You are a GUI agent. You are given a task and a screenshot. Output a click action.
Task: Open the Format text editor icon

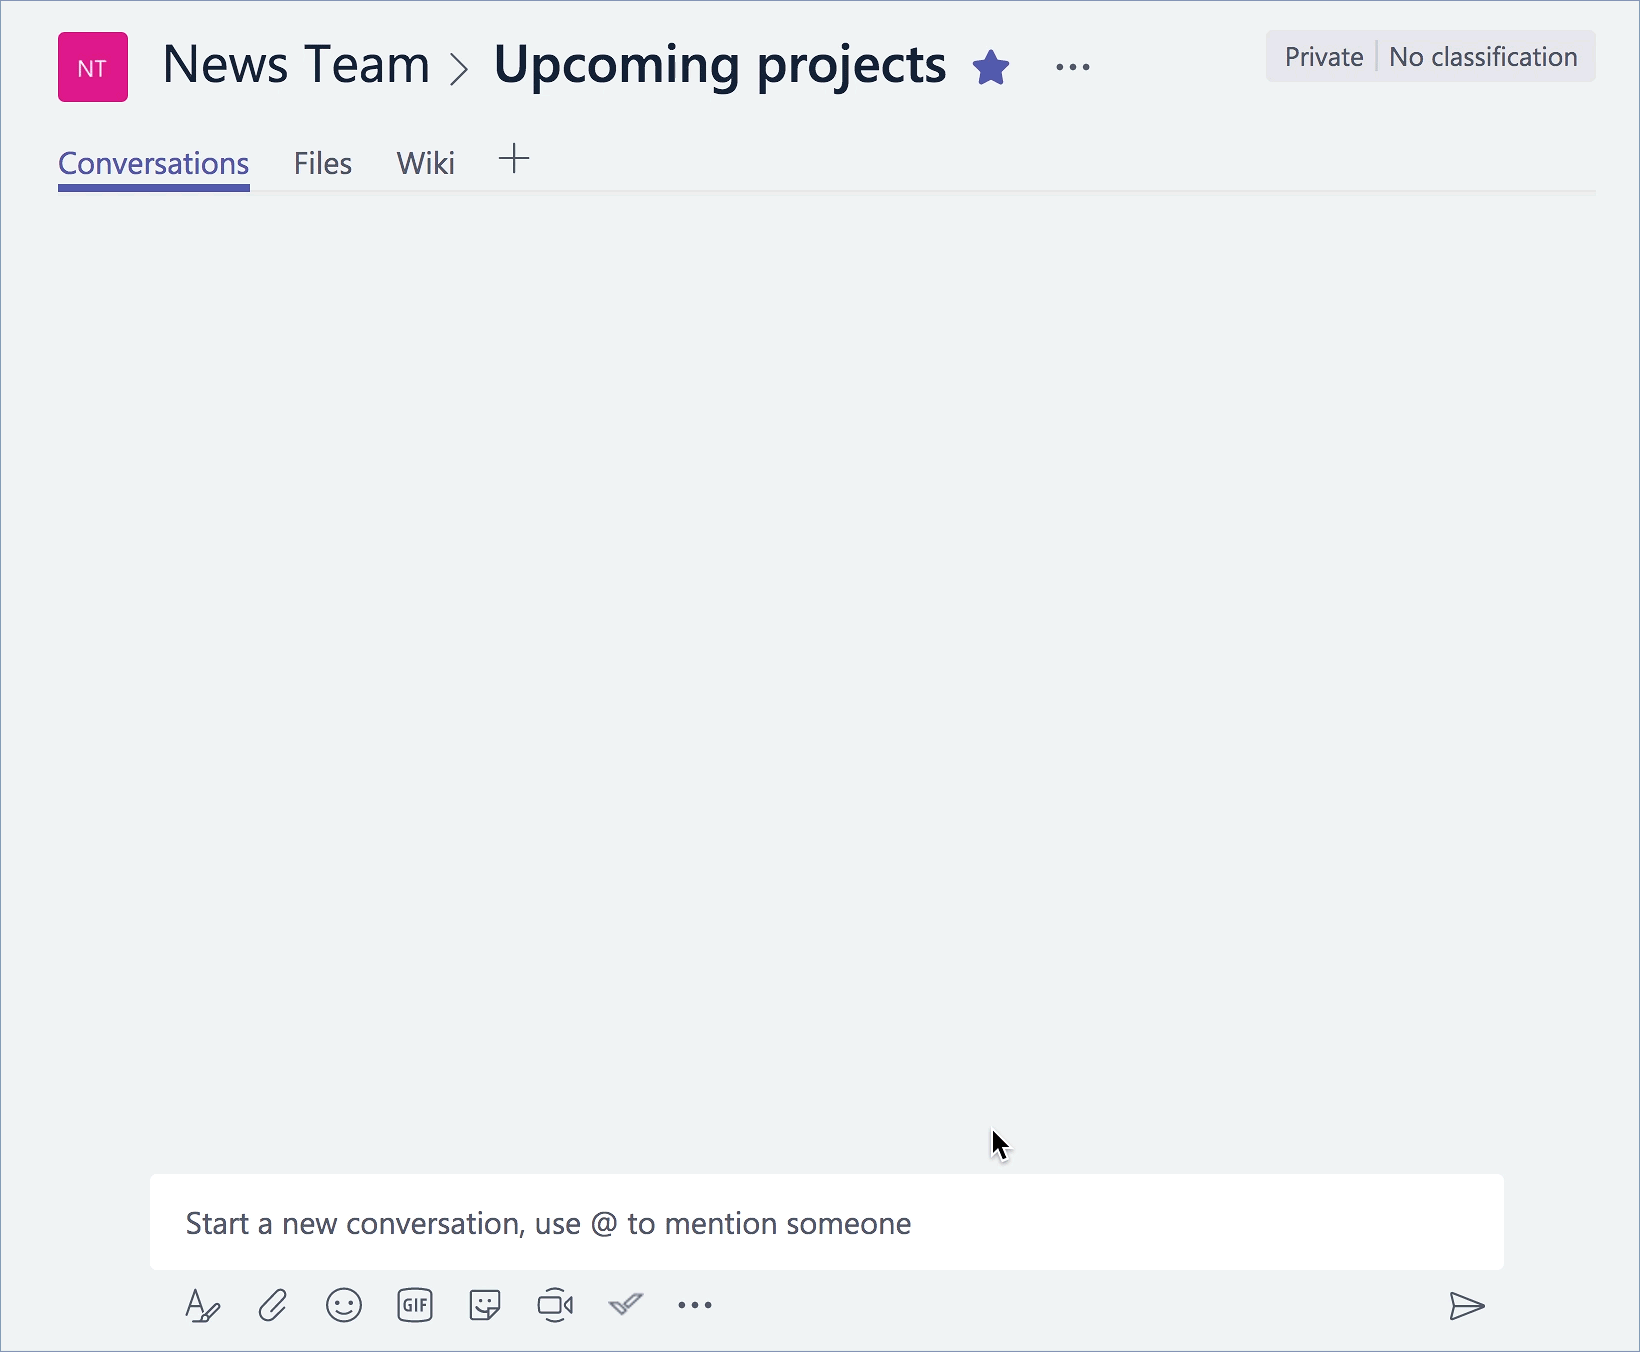[203, 1305]
